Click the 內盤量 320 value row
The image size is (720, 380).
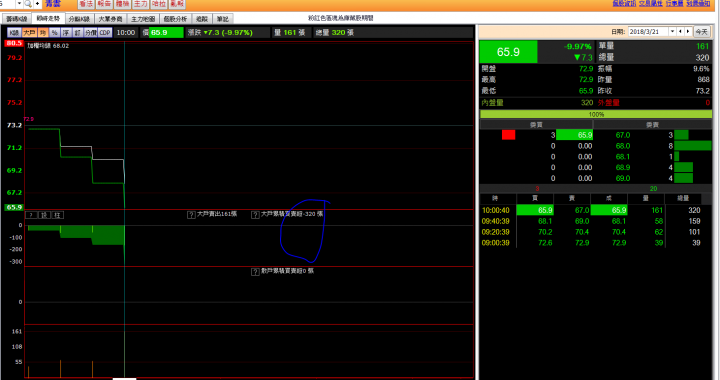click(537, 103)
